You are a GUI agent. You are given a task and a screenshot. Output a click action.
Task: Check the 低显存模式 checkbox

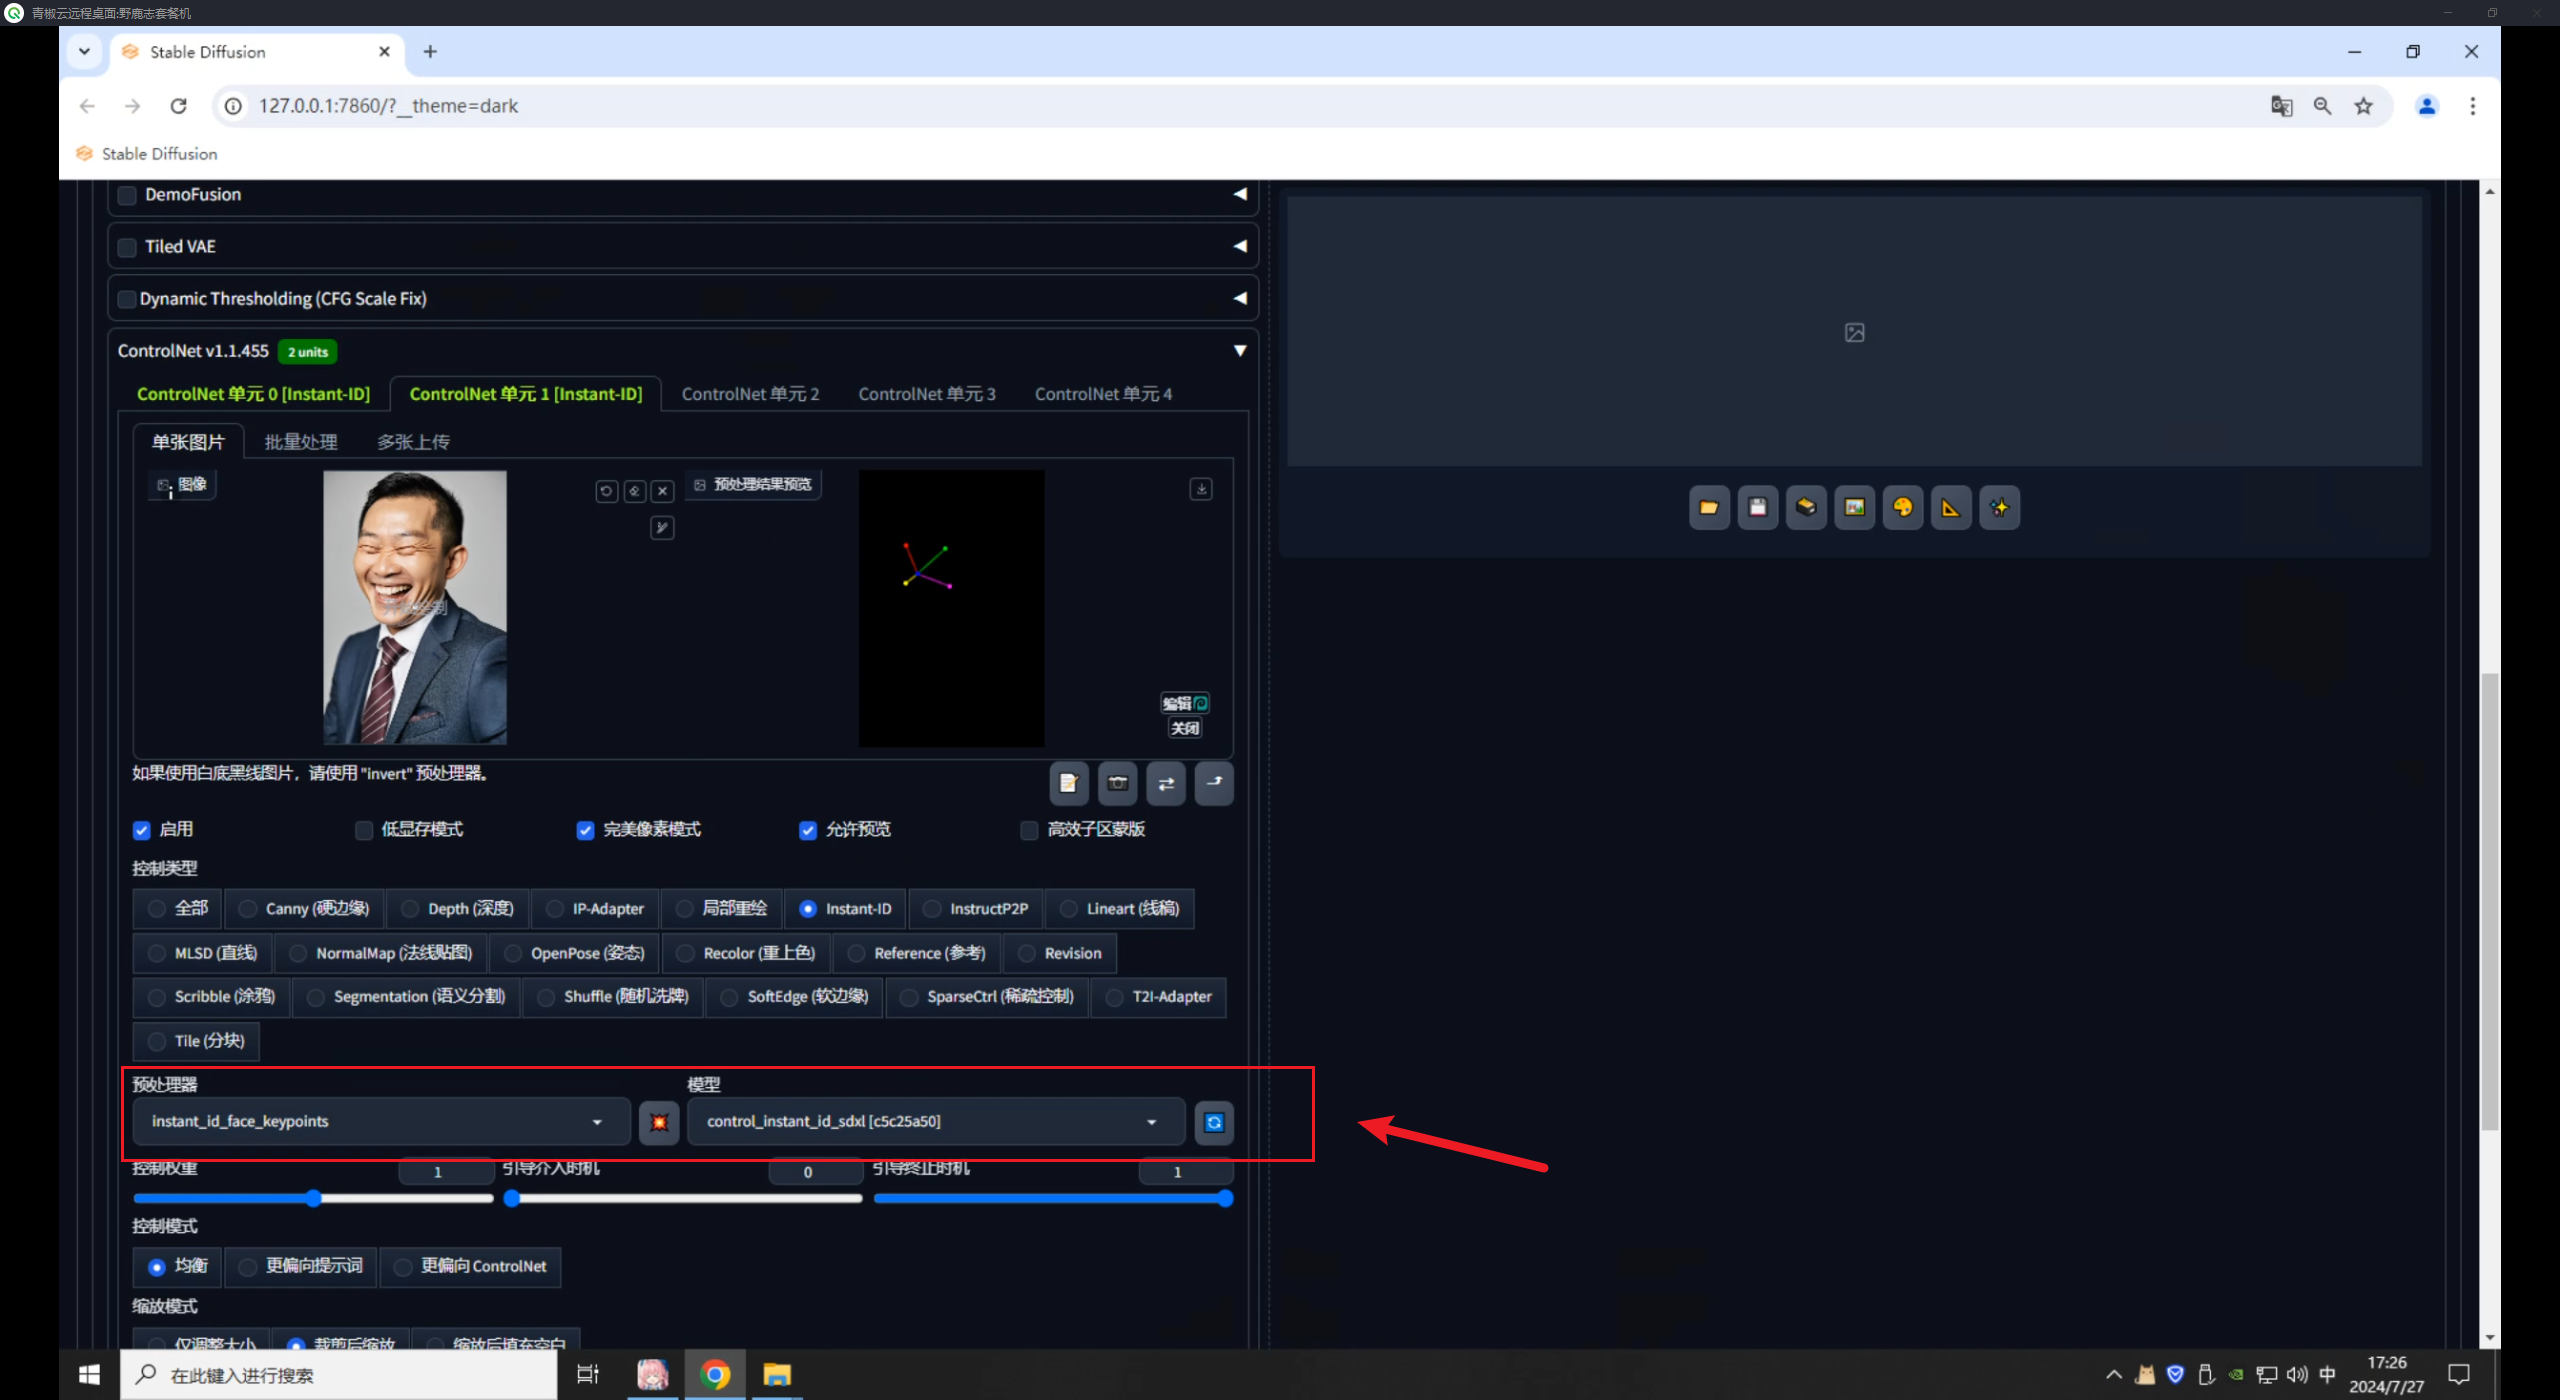364,830
